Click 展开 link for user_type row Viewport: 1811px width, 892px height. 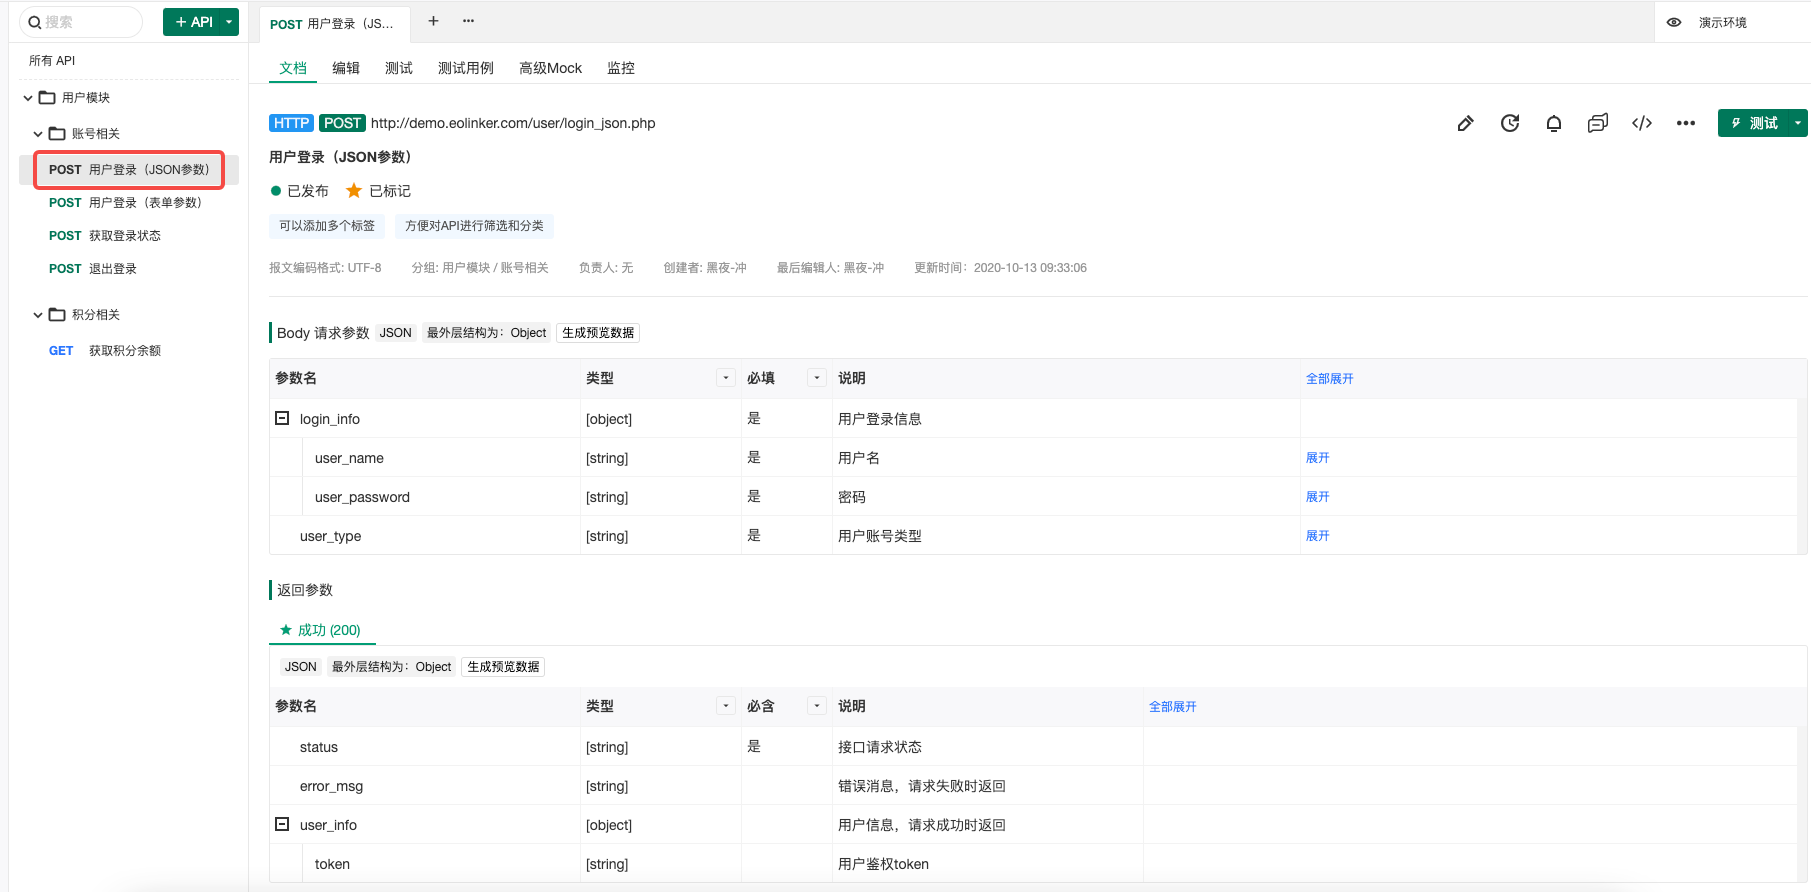coord(1317,535)
